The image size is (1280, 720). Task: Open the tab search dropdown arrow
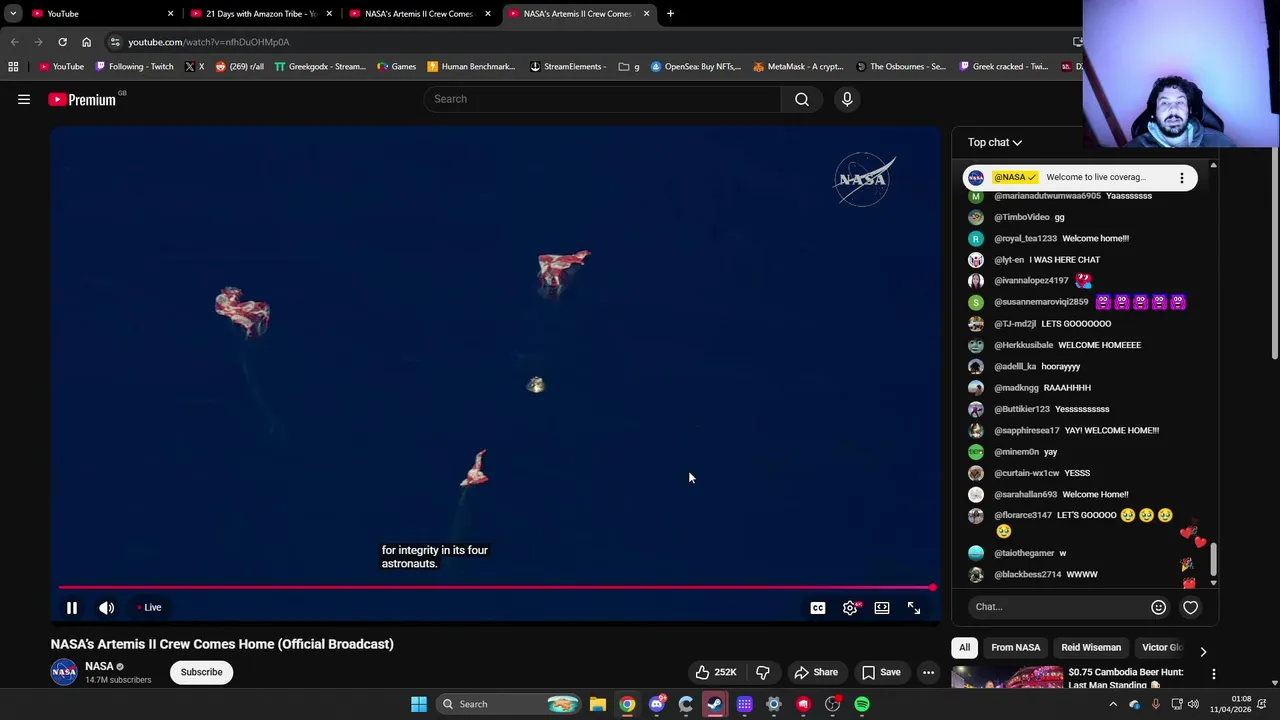[x=13, y=14]
